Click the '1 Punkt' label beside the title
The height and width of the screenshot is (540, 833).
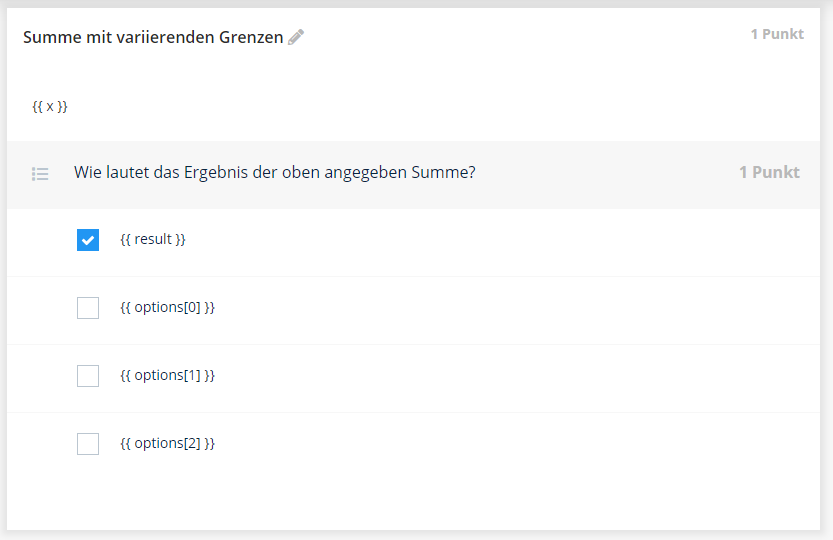pos(777,34)
